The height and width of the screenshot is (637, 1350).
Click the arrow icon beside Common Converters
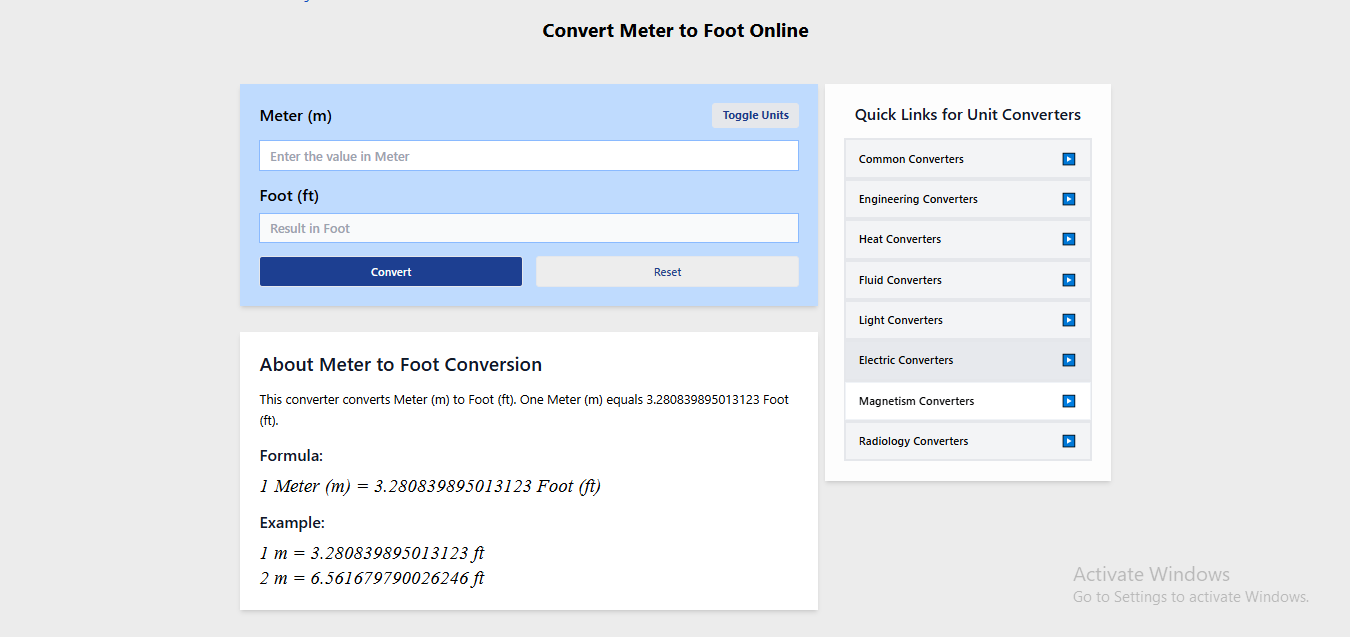[x=1069, y=158]
